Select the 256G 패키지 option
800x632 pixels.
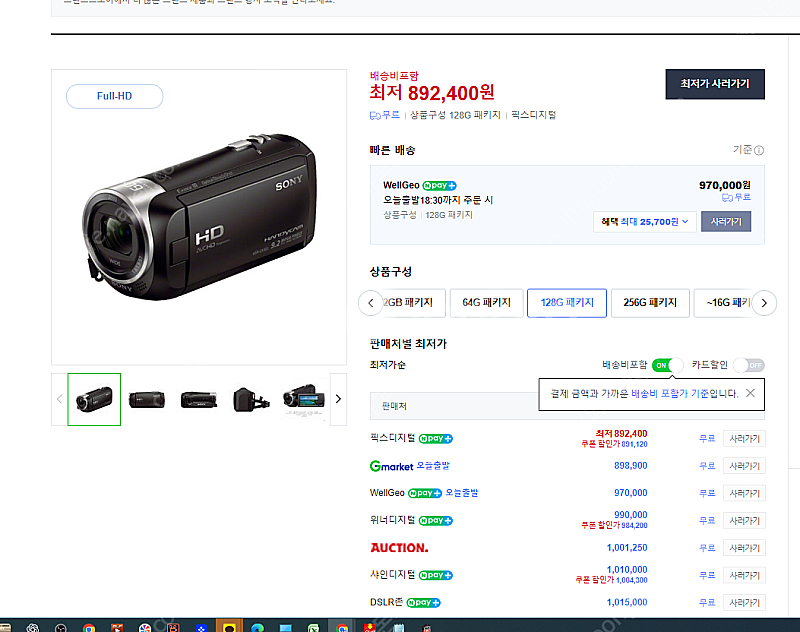650,302
